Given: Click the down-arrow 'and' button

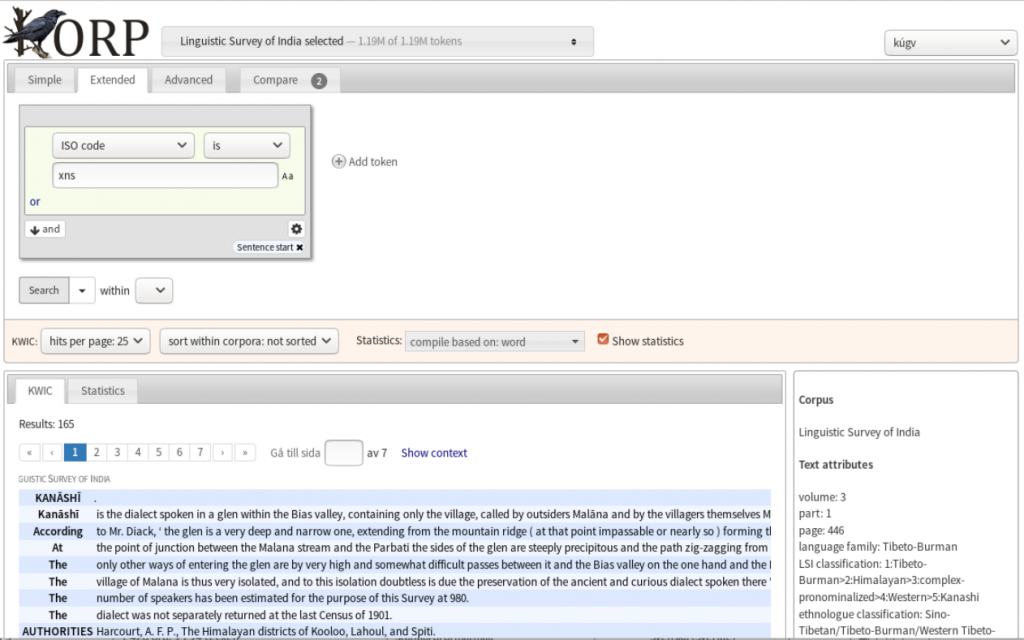Looking at the screenshot, I should (45, 229).
